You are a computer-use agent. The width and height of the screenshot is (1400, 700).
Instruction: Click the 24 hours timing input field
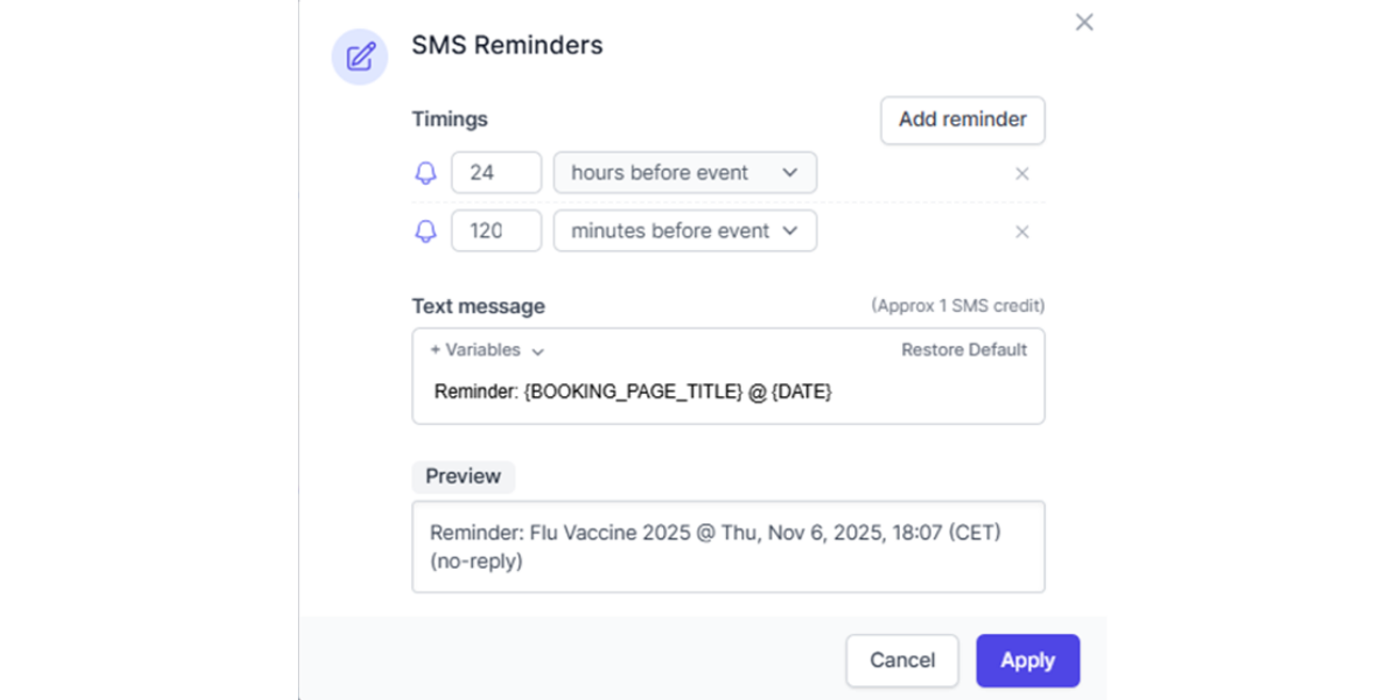[x=496, y=172]
